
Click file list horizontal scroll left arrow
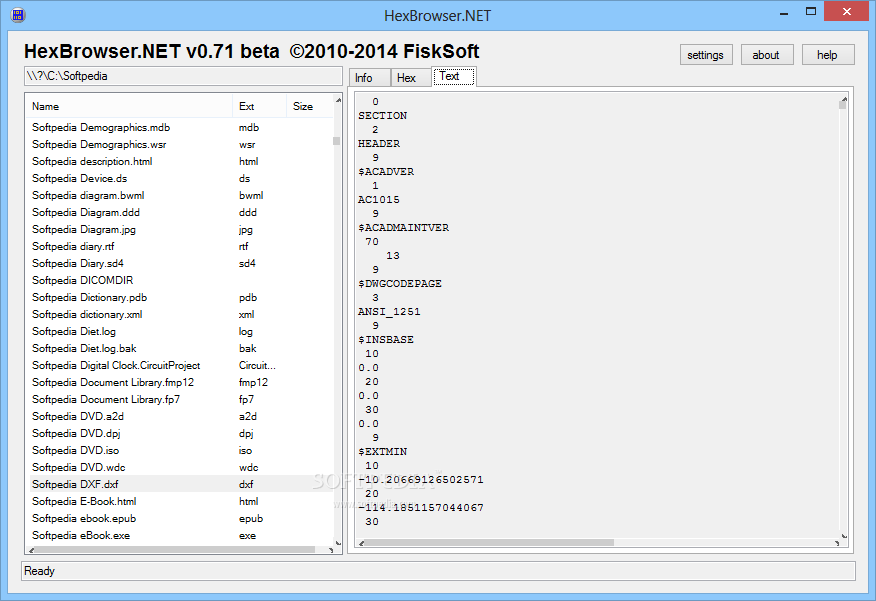[x=31, y=550]
